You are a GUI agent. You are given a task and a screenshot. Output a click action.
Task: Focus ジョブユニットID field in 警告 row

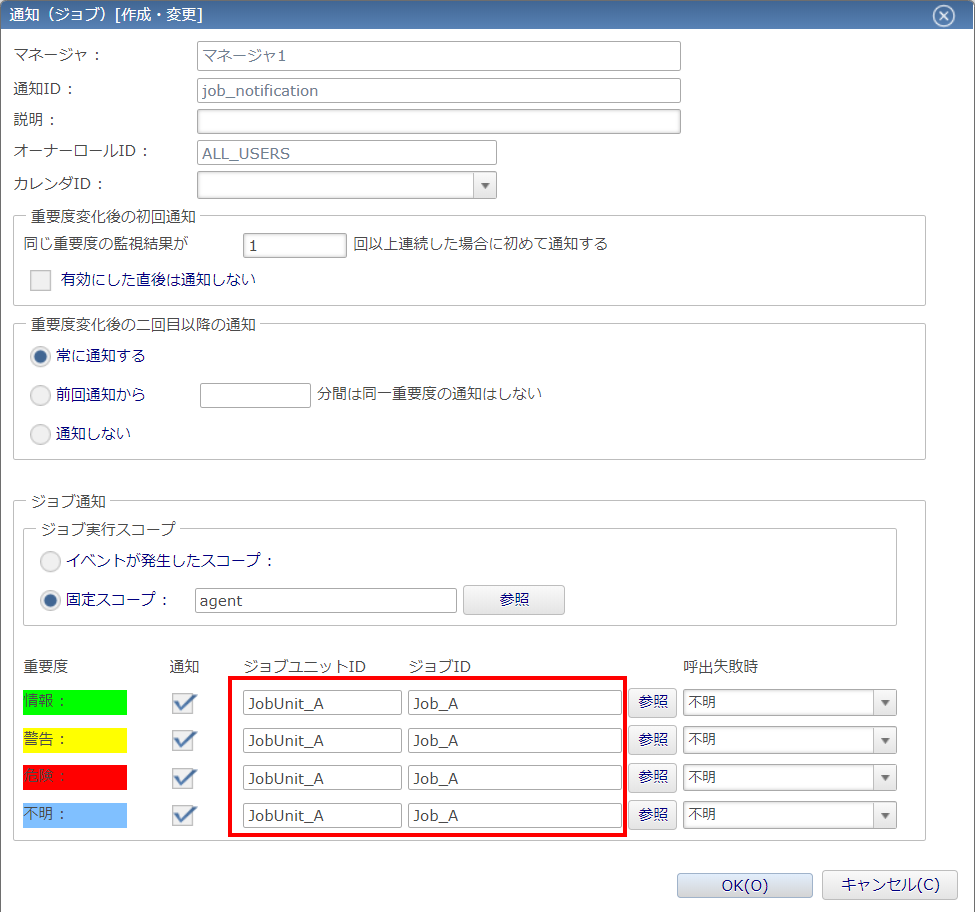pyautogui.click(x=322, y=740)
